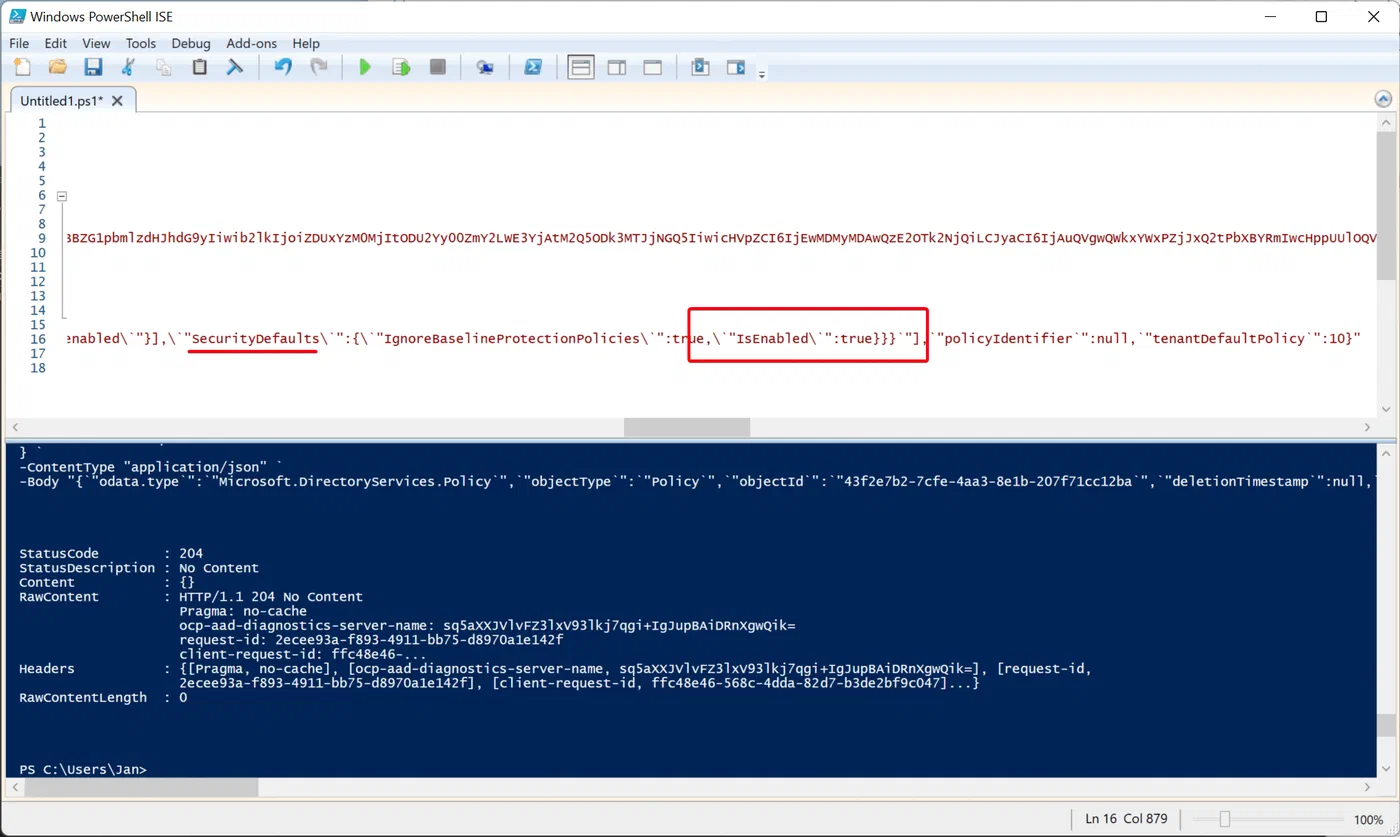Open the Edit menu
Screen dimensions: 1400x837
(x=56, y=43)
